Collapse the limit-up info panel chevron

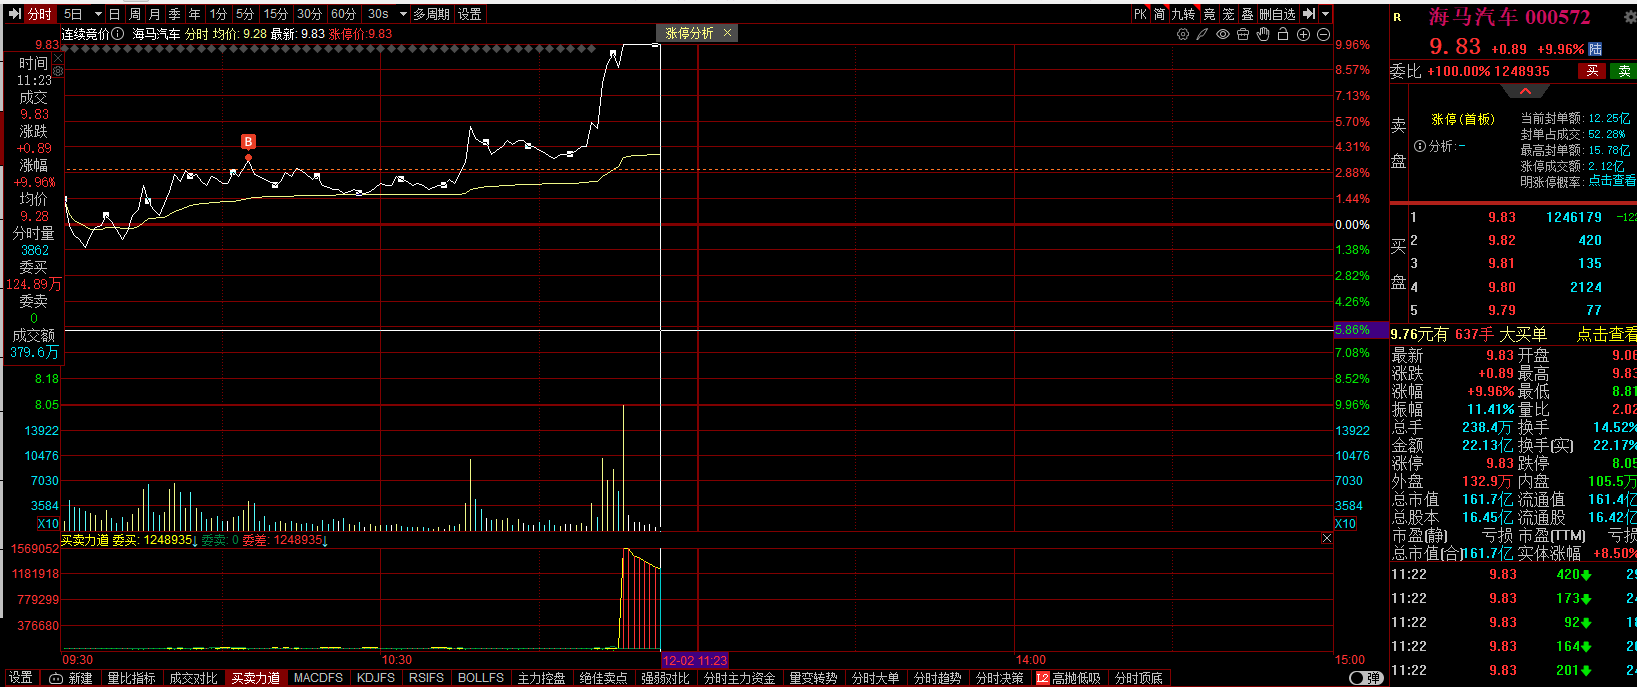[1525, 91]
